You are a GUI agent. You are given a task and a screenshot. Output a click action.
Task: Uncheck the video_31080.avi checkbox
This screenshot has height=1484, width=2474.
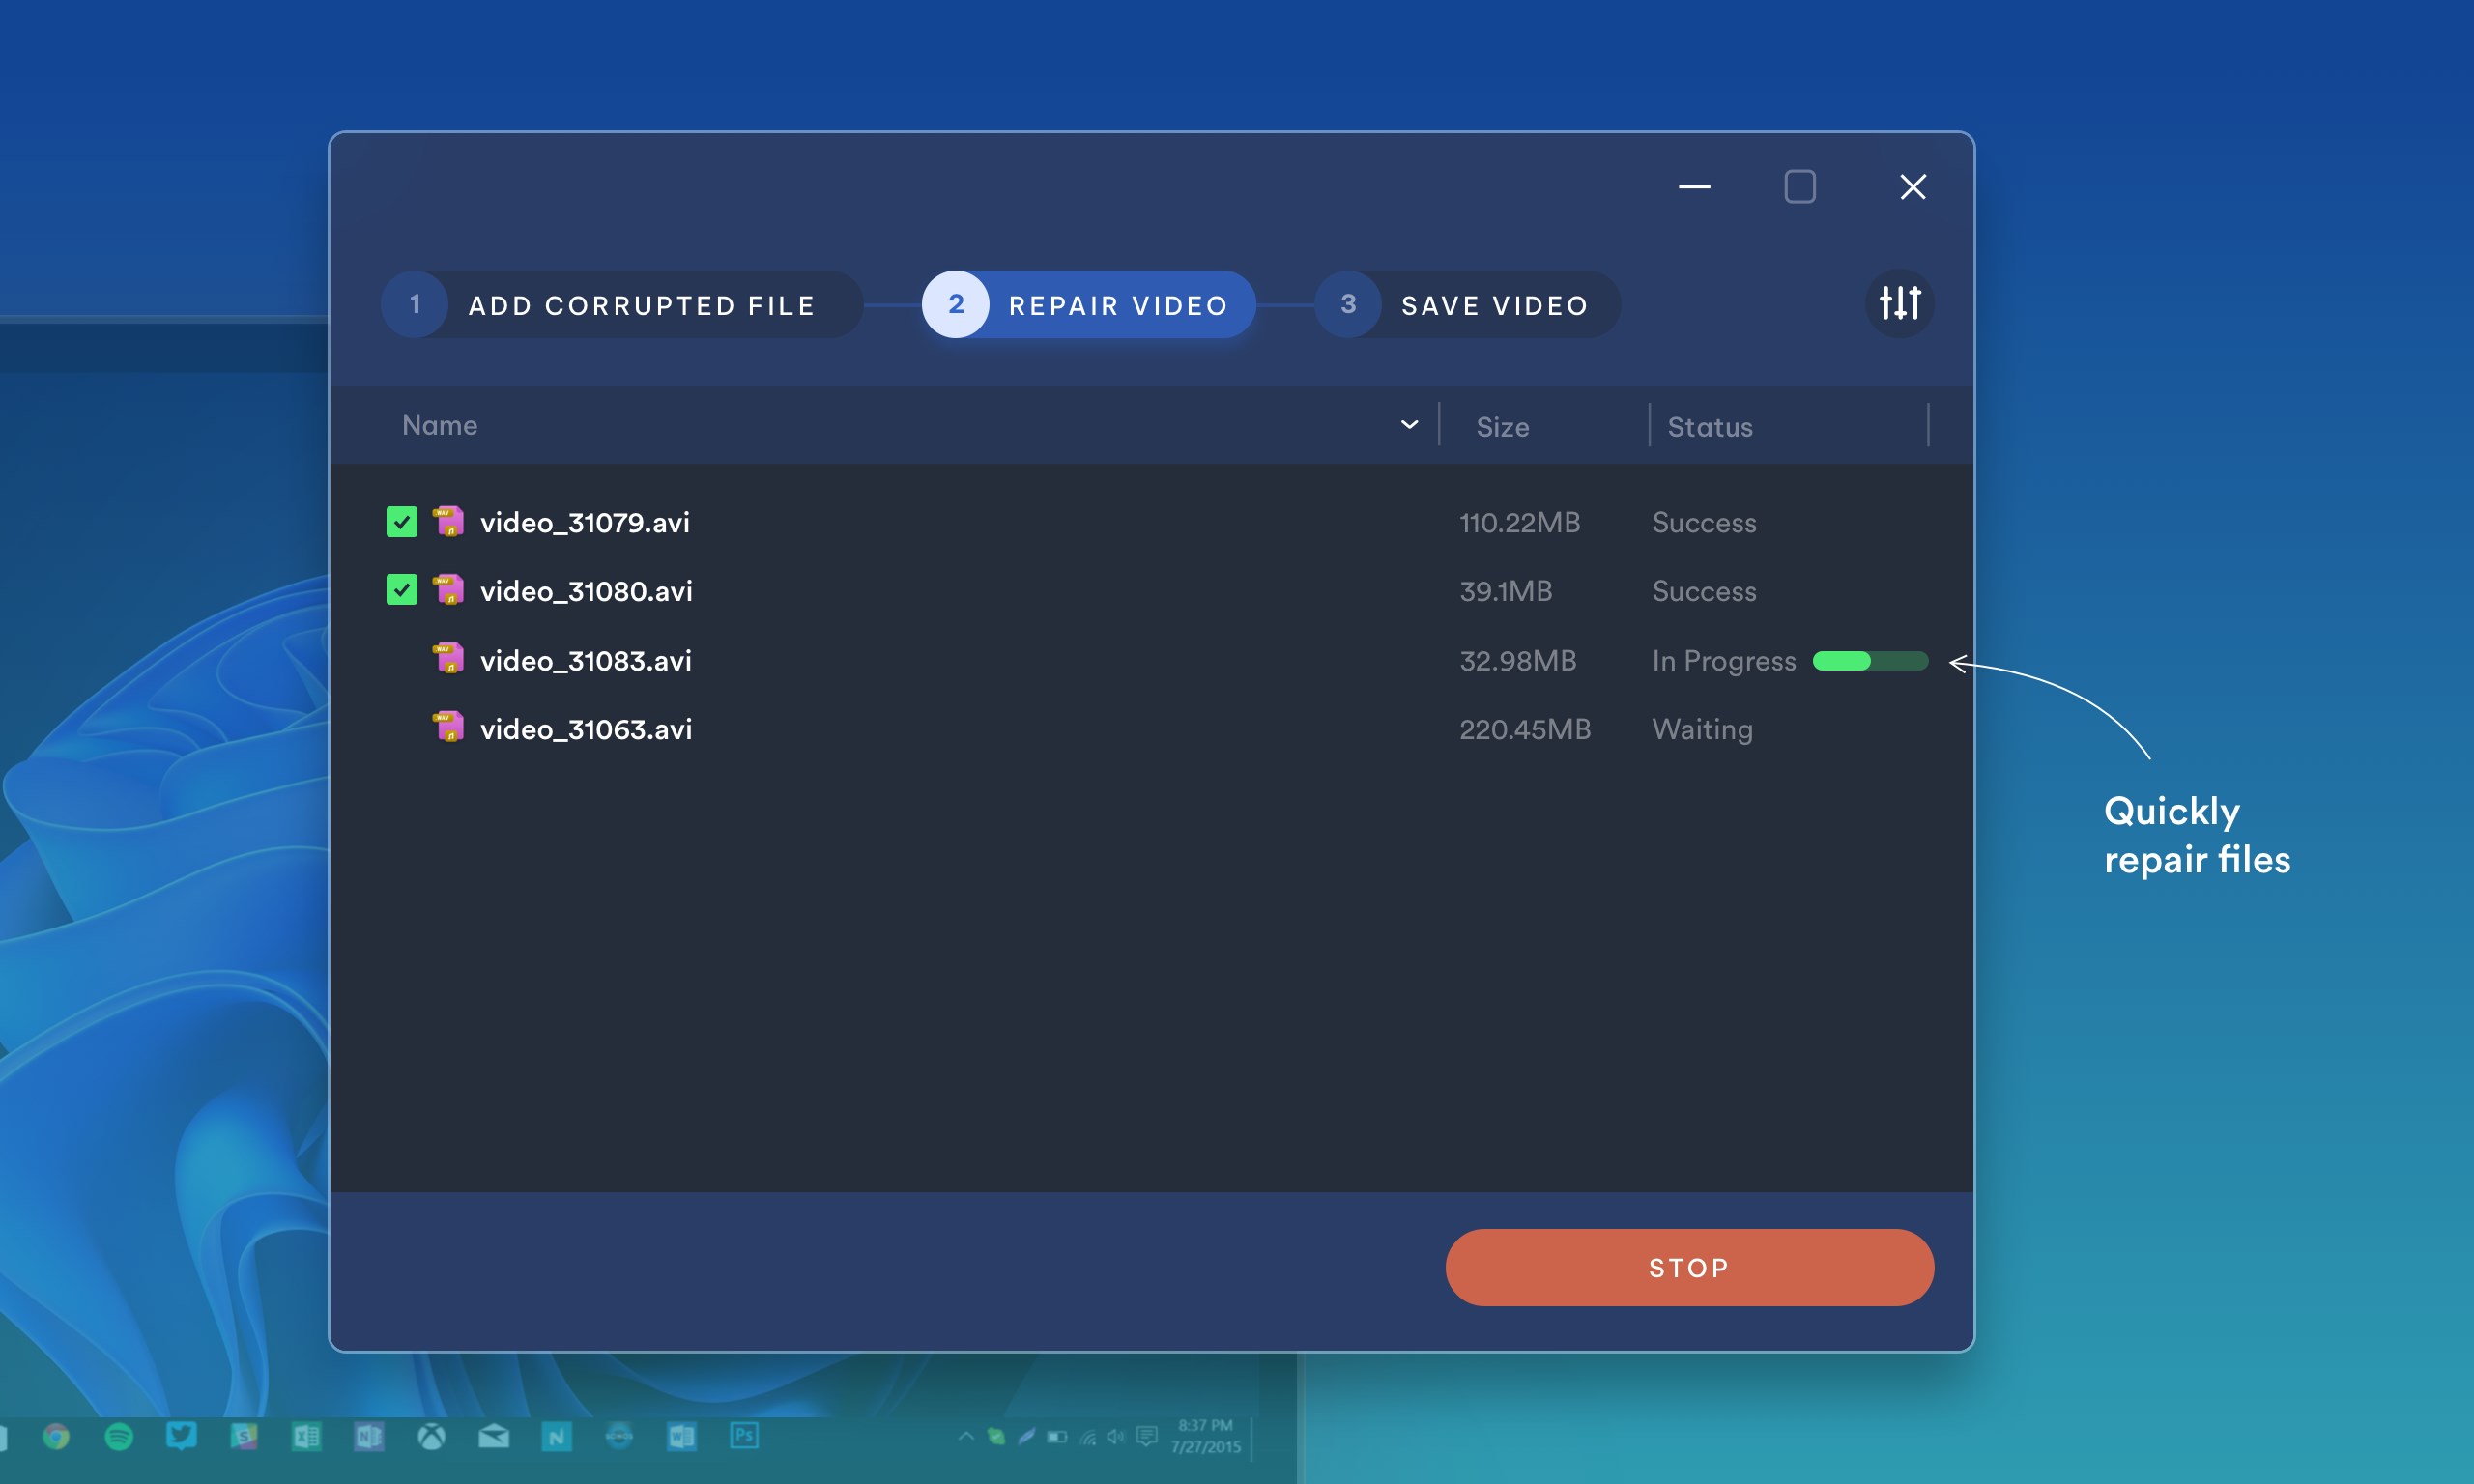point(402,590)
